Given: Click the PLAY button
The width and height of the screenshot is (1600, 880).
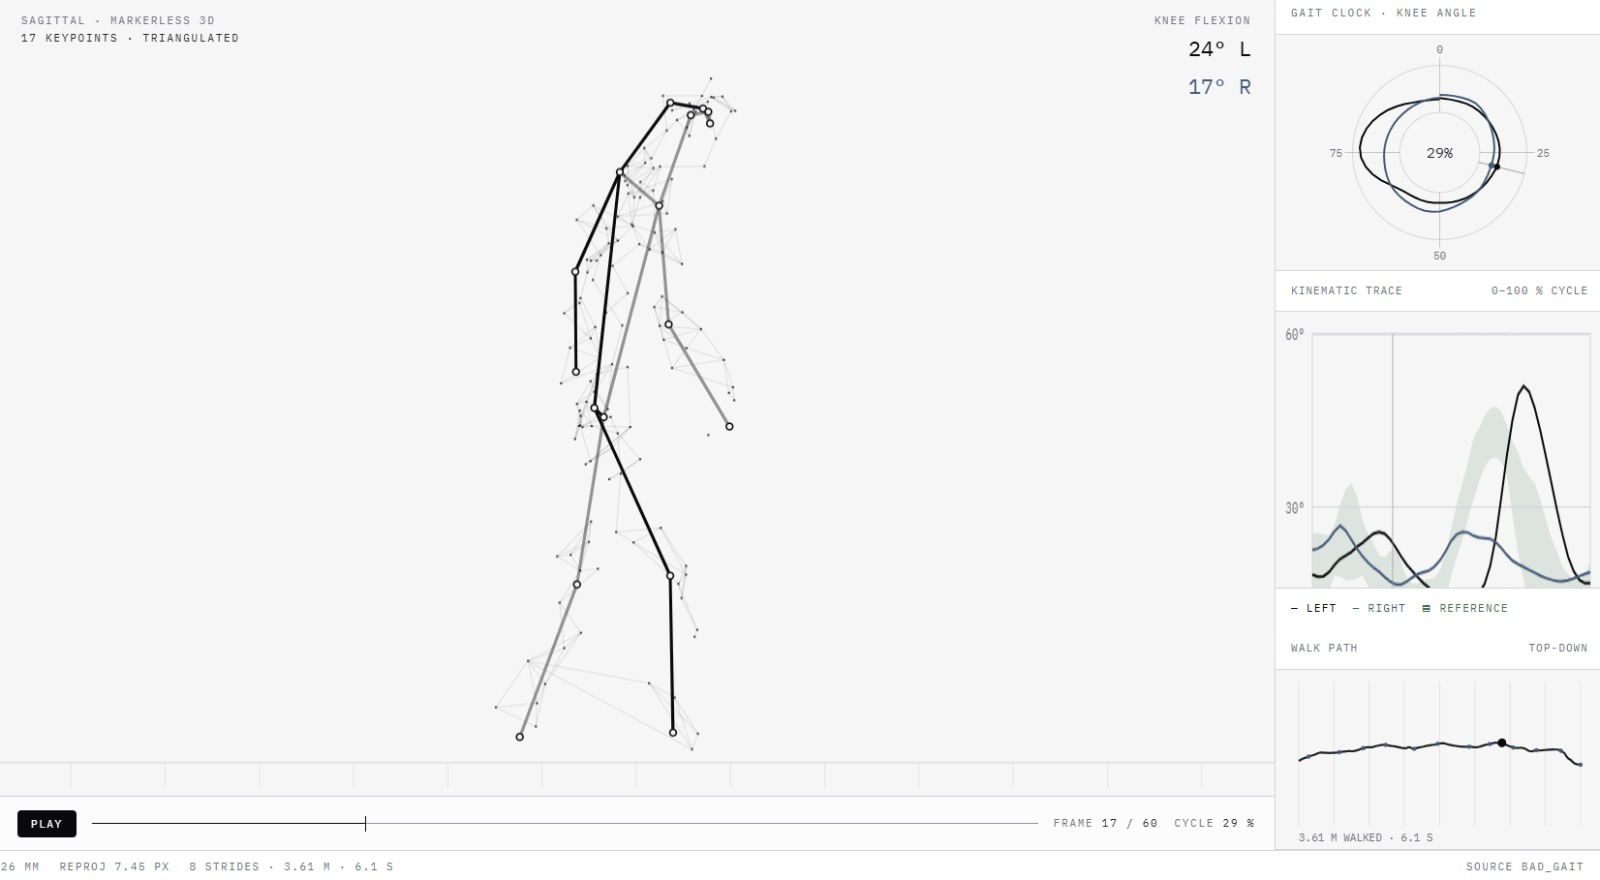Looking at the screenshot, I should tap(46, 824).
